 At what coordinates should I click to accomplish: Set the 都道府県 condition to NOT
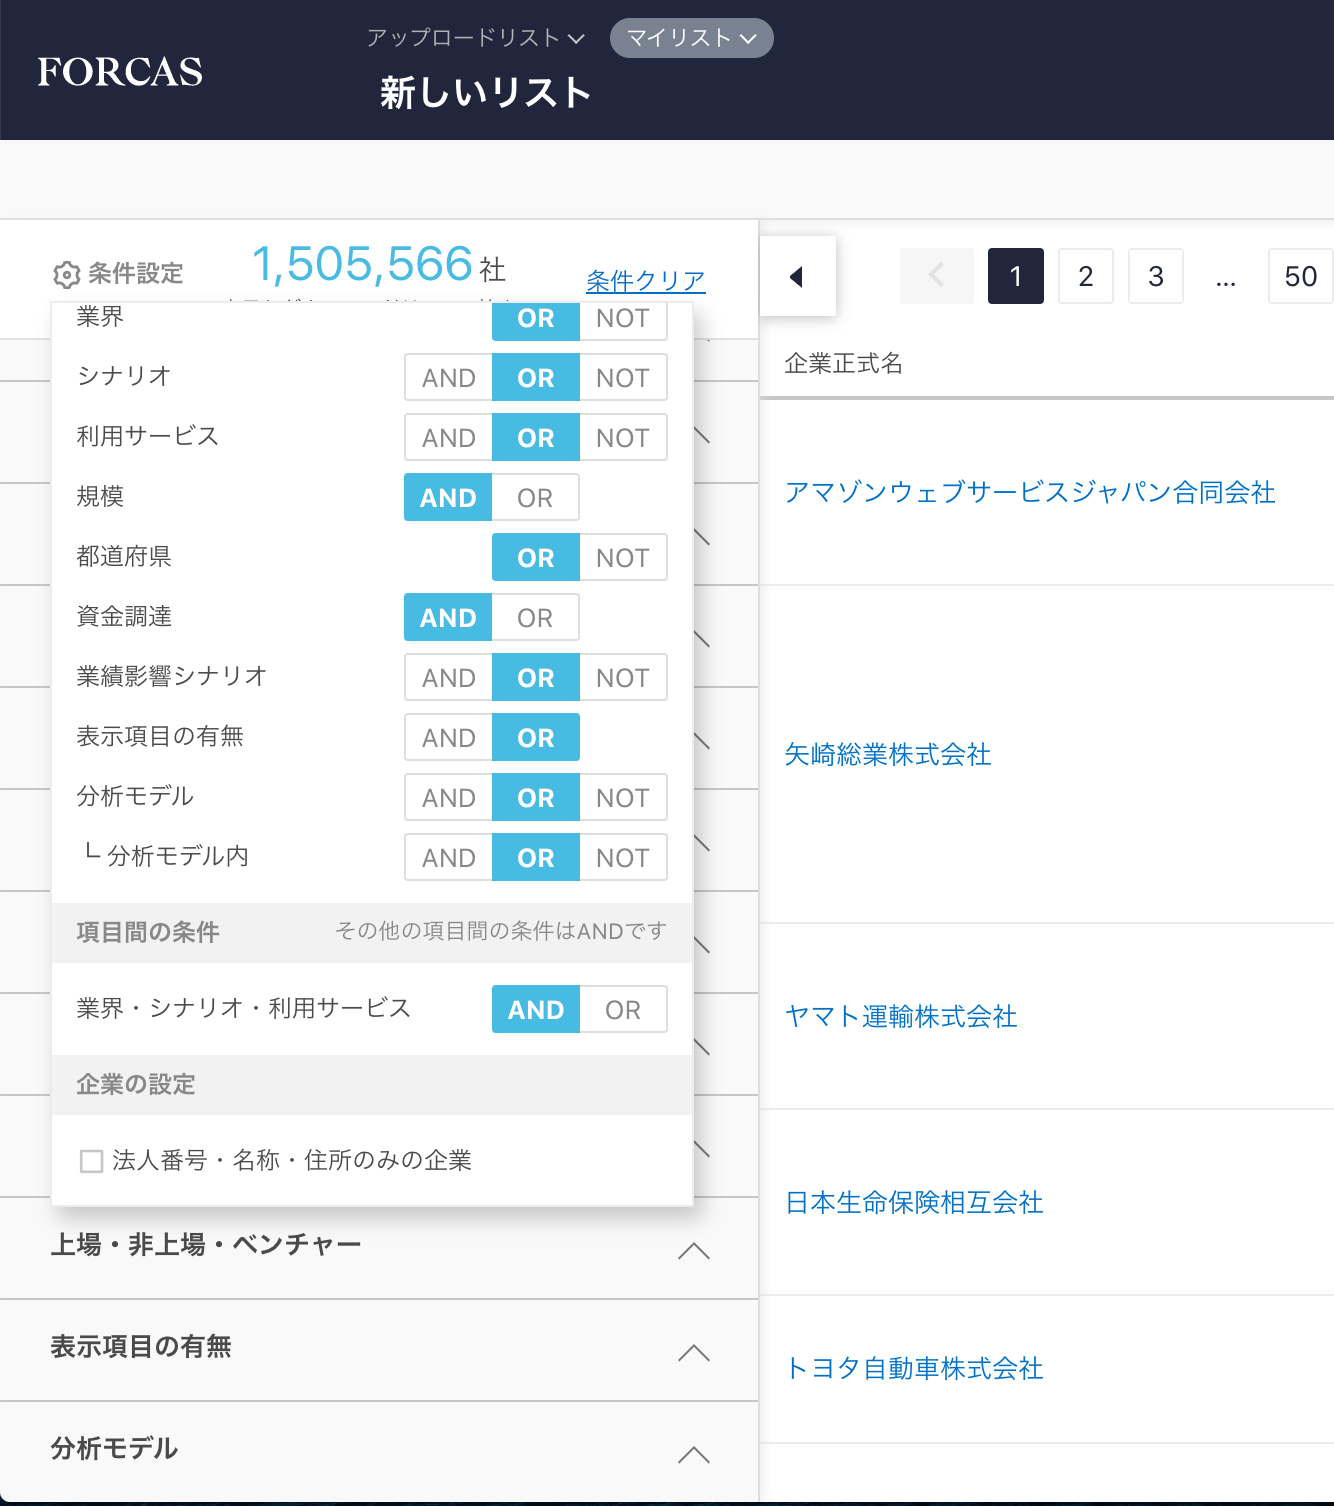coord(623,557)
